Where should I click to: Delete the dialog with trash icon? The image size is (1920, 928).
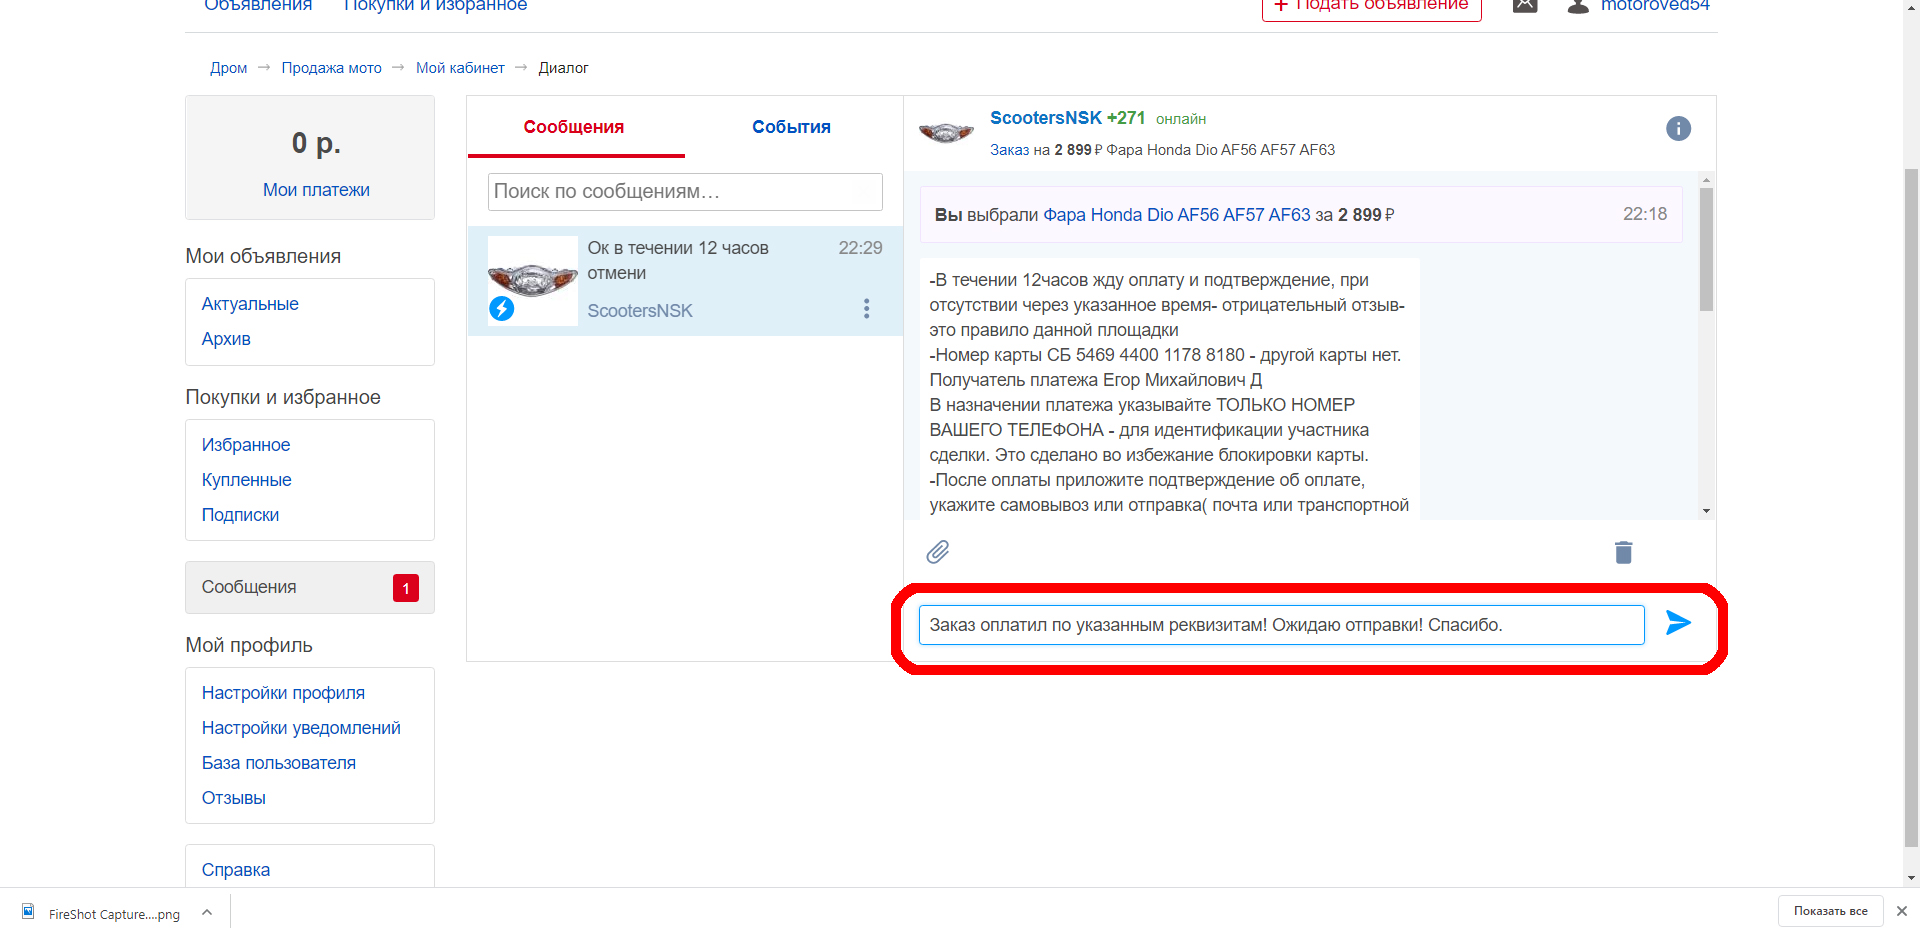click(x=1623, y=552)
